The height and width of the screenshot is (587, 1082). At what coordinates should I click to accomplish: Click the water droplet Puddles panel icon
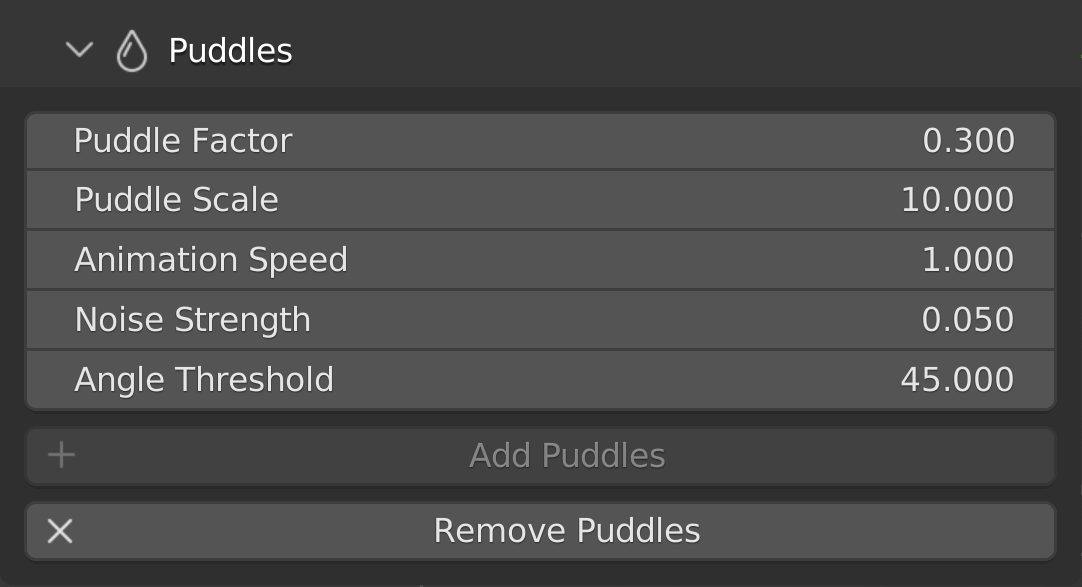click(133, 48)
